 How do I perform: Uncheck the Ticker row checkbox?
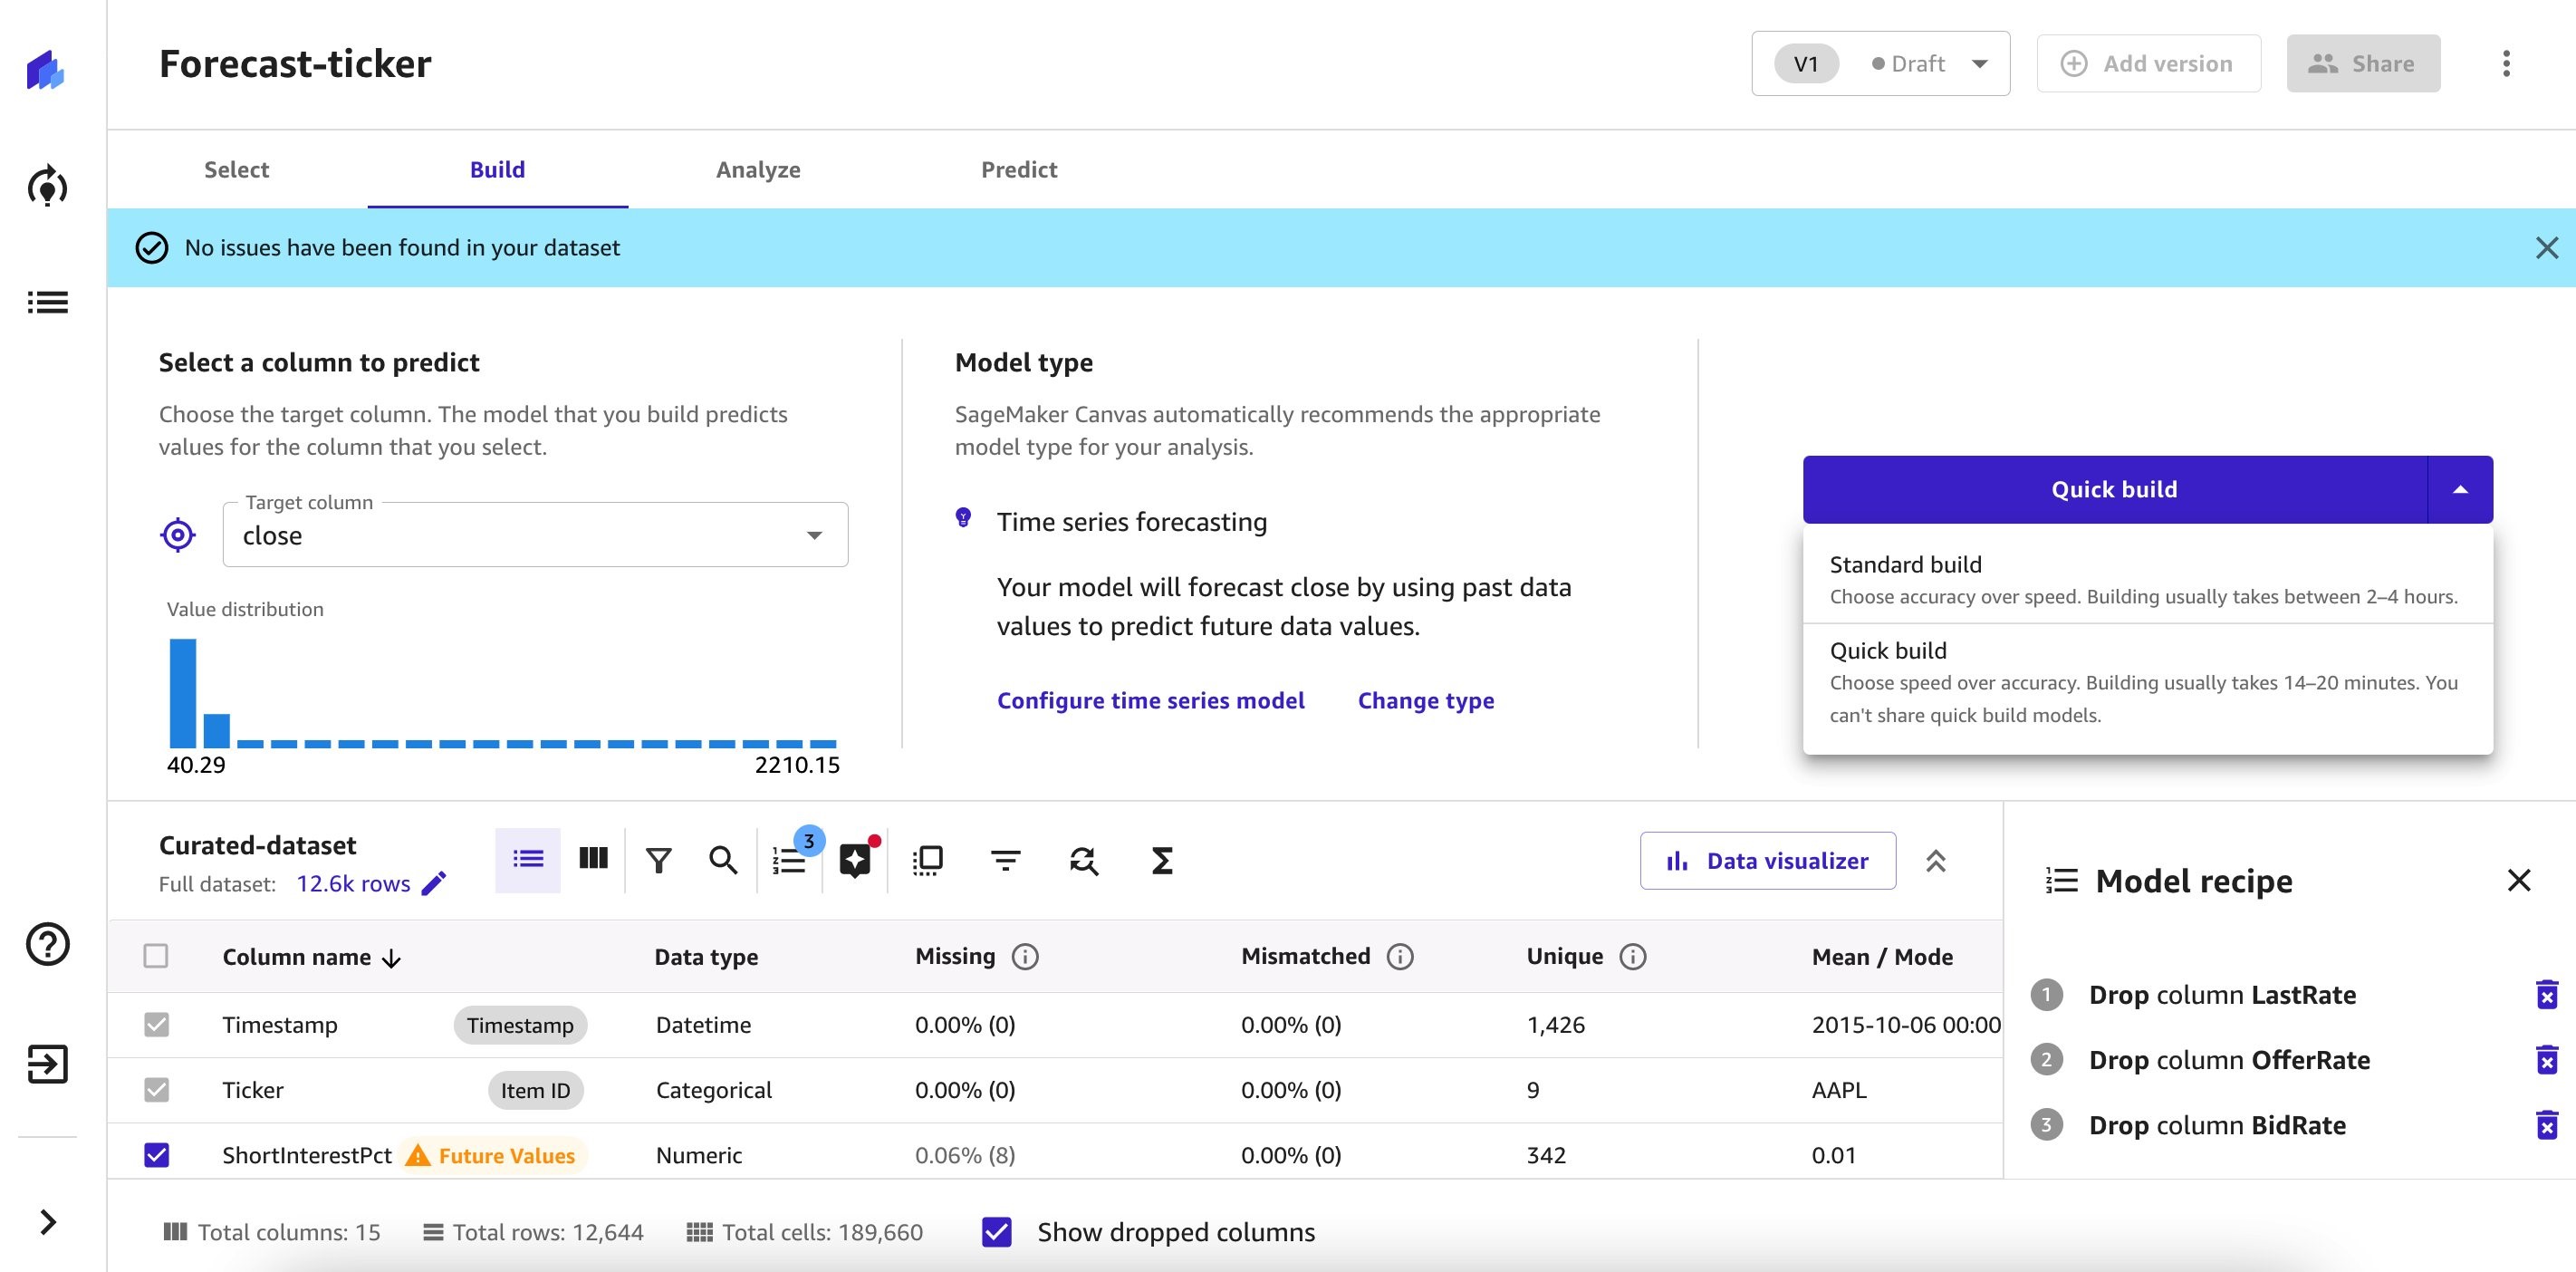pos(156,1088)
